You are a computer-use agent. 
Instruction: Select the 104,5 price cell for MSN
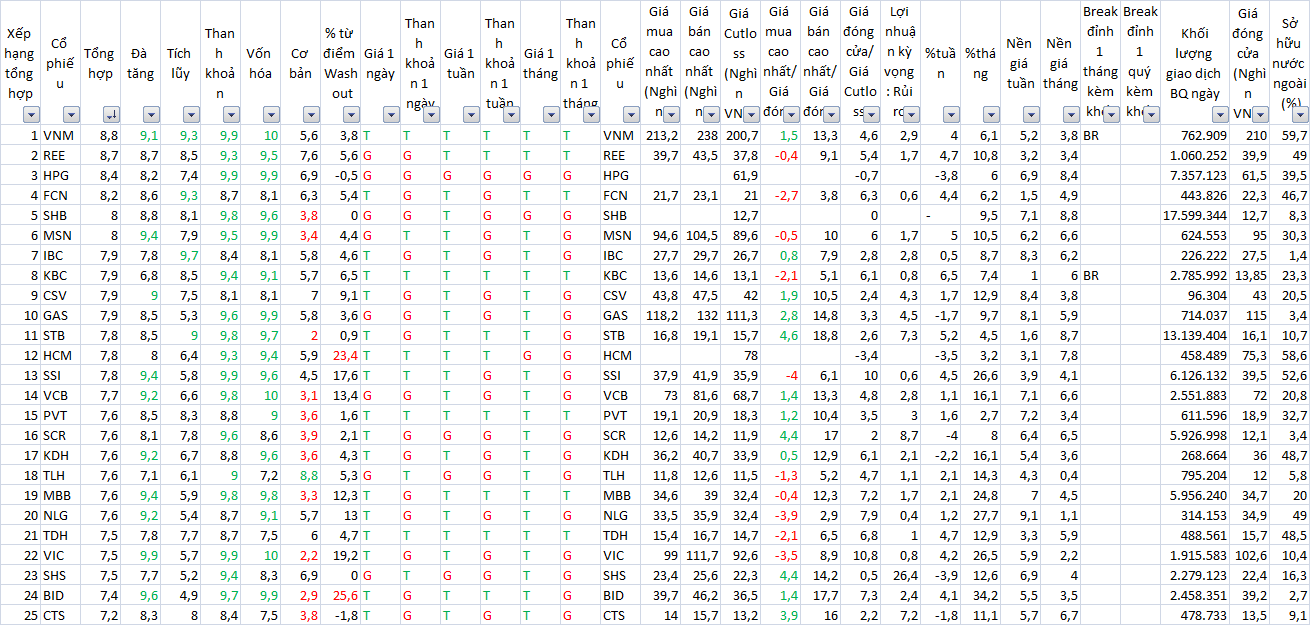click(701, 235)
